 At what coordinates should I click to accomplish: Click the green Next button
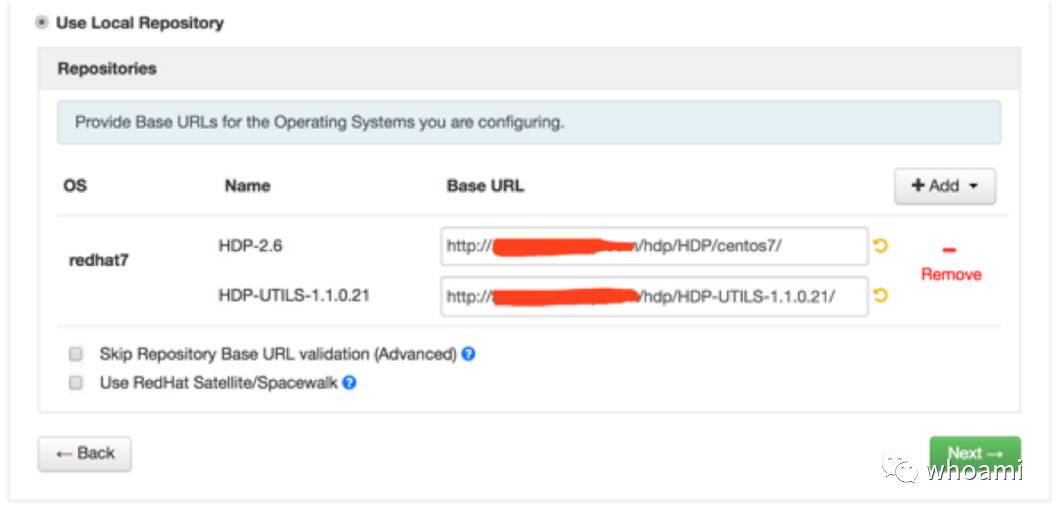pos(974,452)
